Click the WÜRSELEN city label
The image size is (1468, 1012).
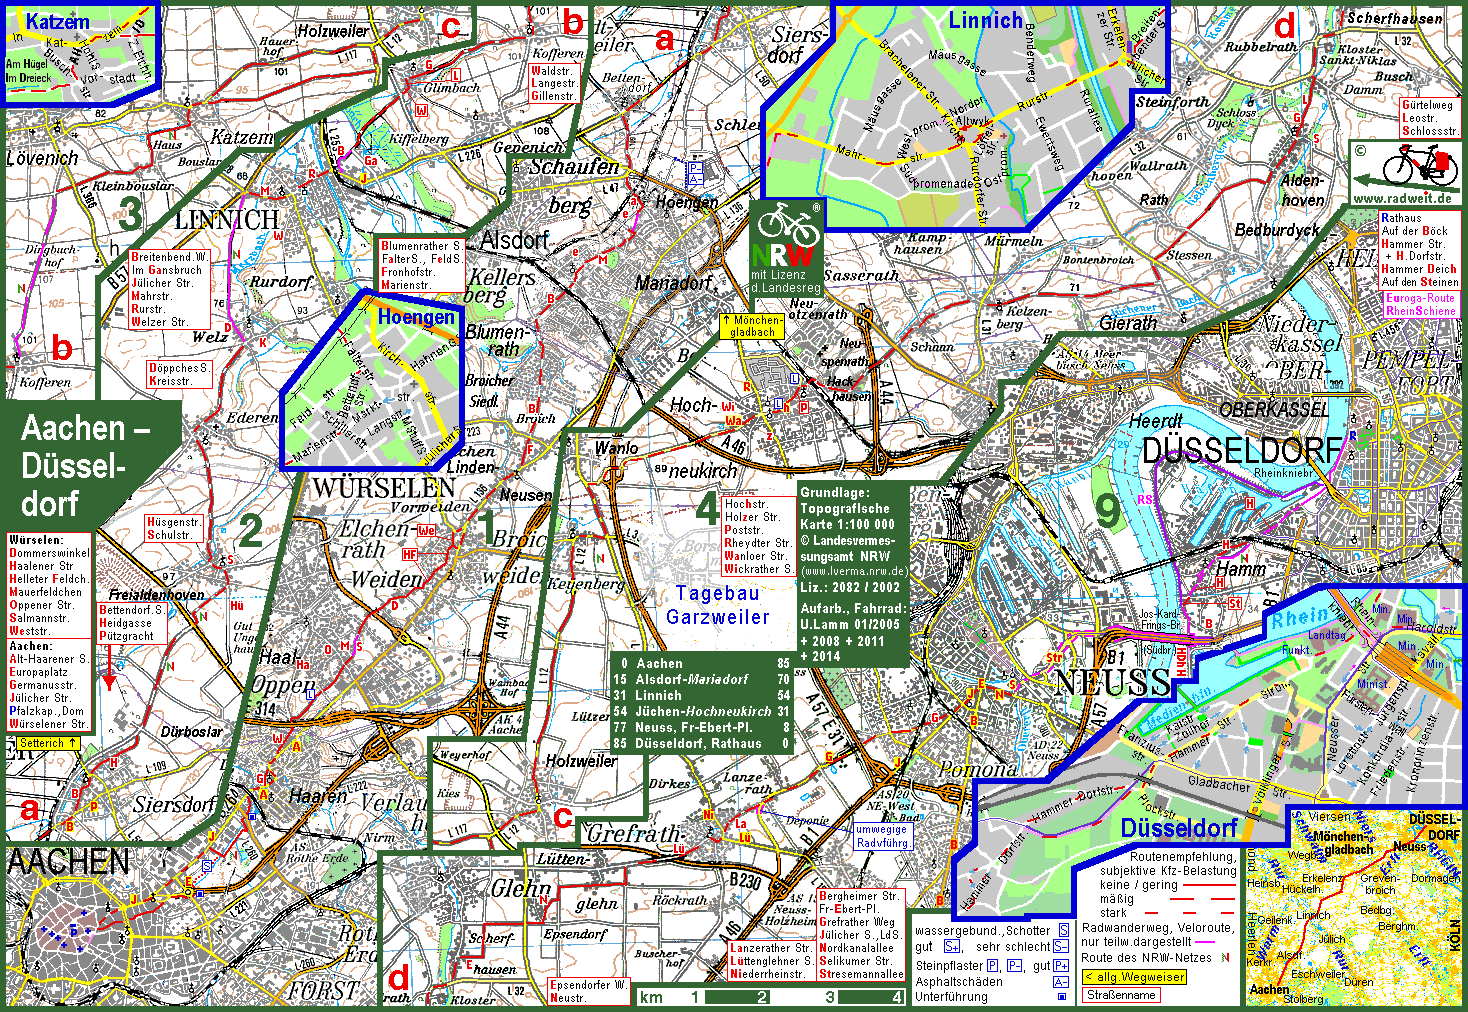(x=384, y=488)
